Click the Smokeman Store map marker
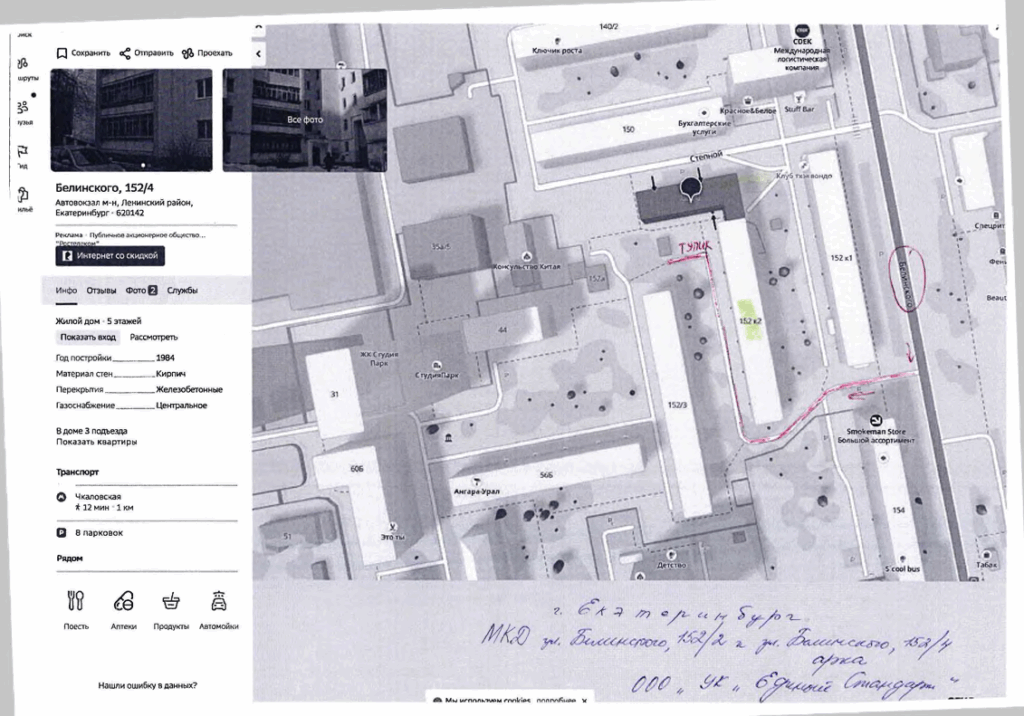 click(x=876, y=421)
